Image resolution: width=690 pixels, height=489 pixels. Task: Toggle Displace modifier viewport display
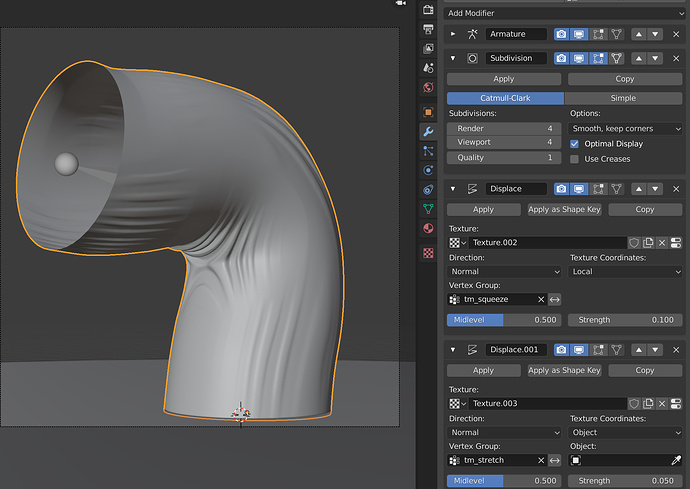click(579, 189)
